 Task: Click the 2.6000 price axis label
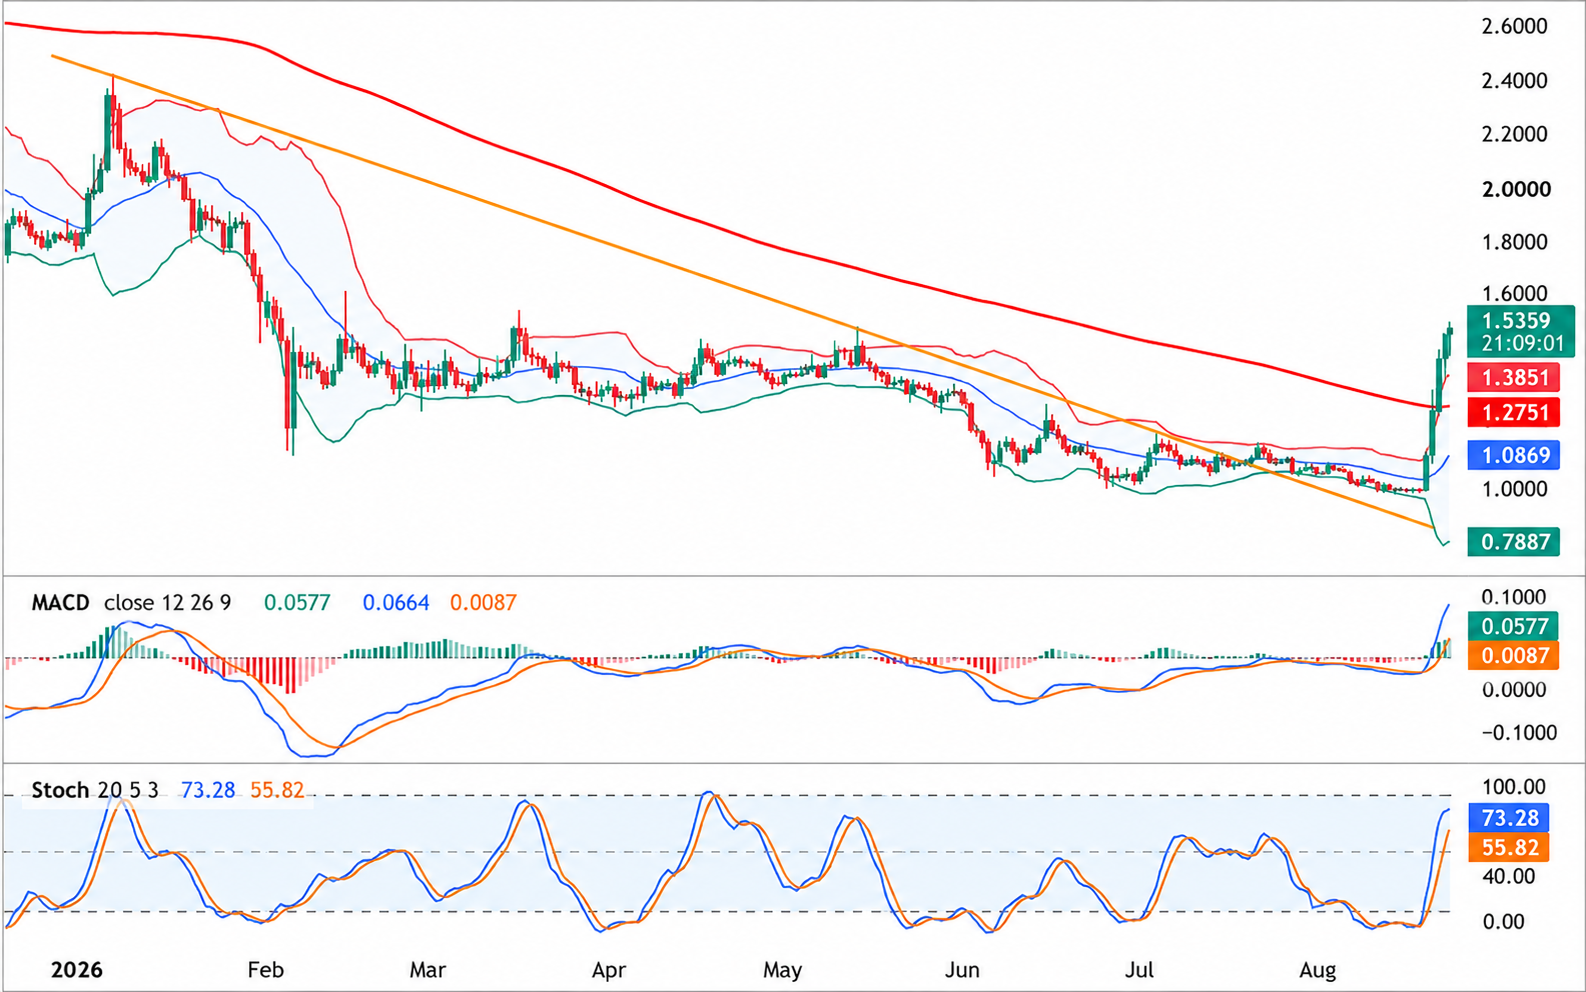pos(1514,27)
